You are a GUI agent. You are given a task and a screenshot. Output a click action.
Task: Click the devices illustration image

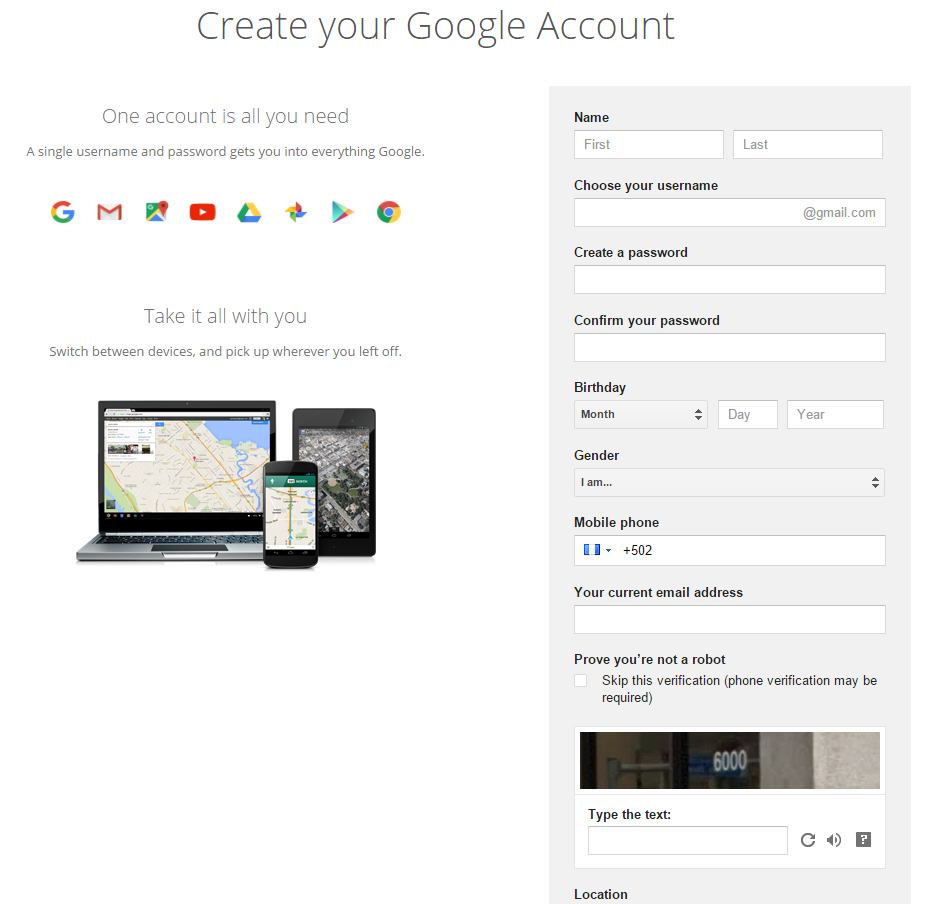click(226, 483)
